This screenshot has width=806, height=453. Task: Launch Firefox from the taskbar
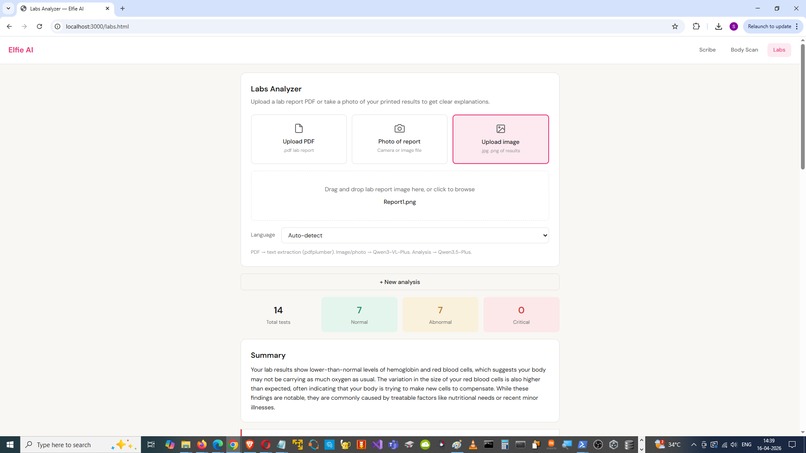click(202, 444)
